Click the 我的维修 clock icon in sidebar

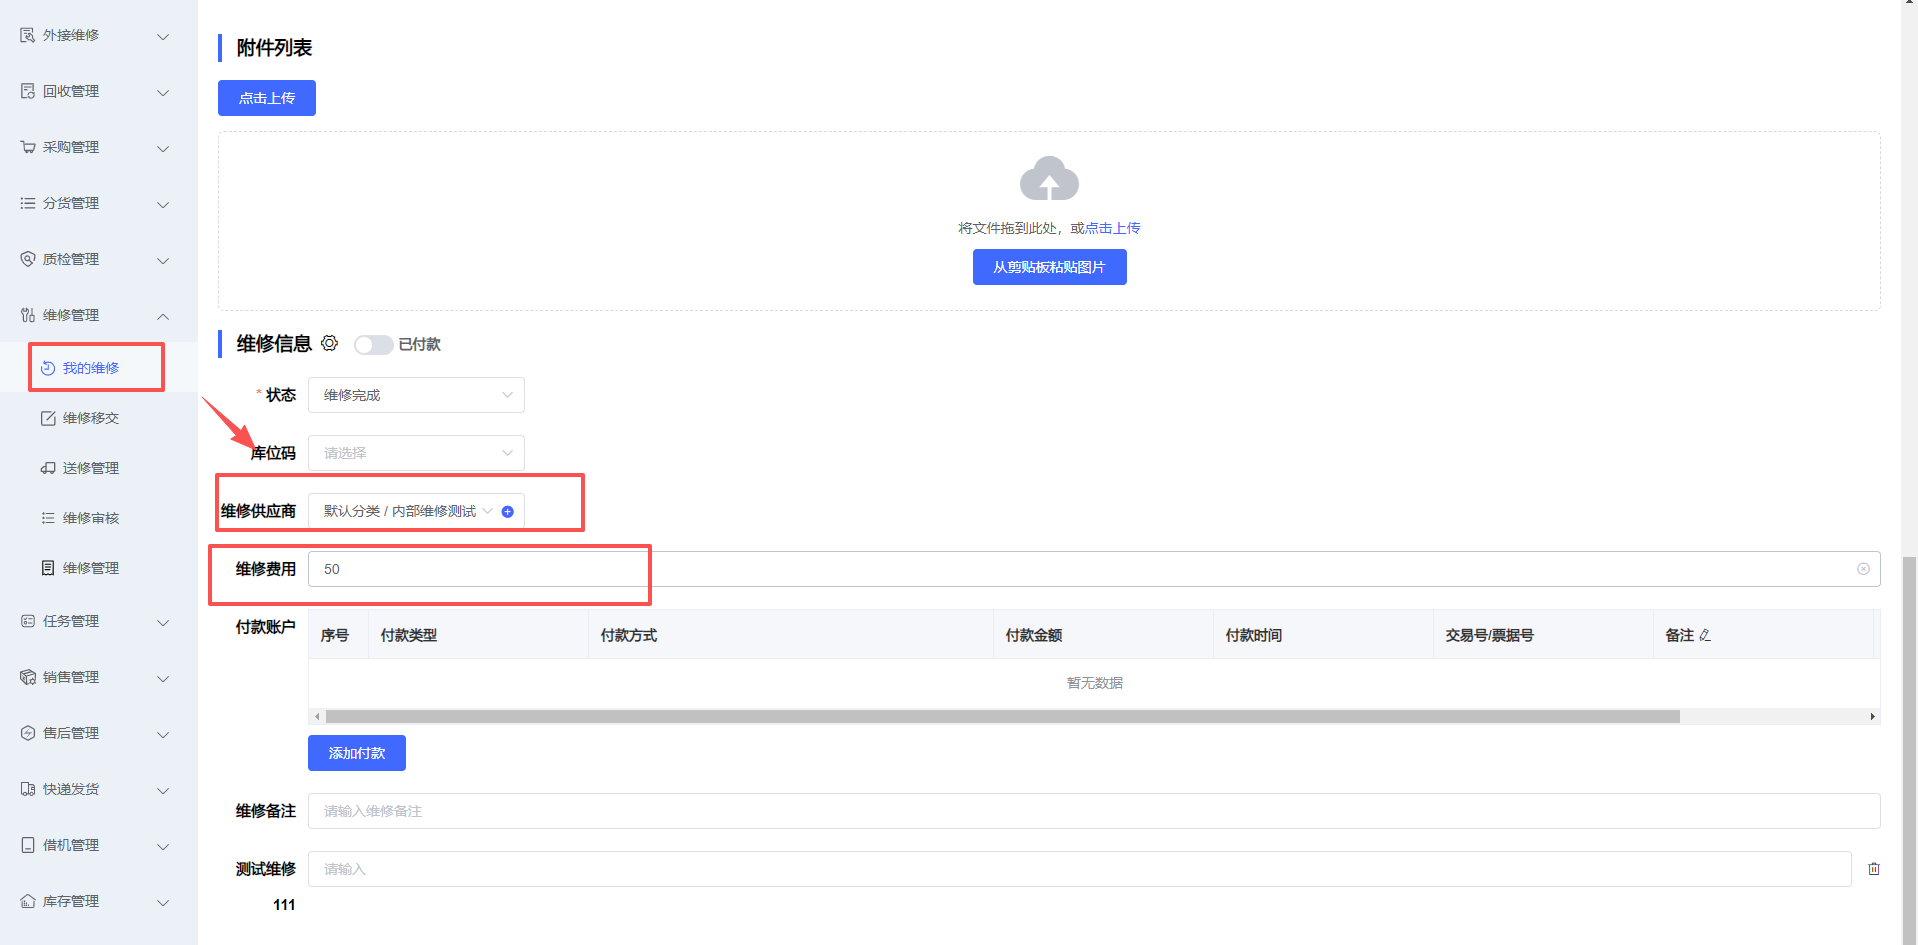coord(48,368)
